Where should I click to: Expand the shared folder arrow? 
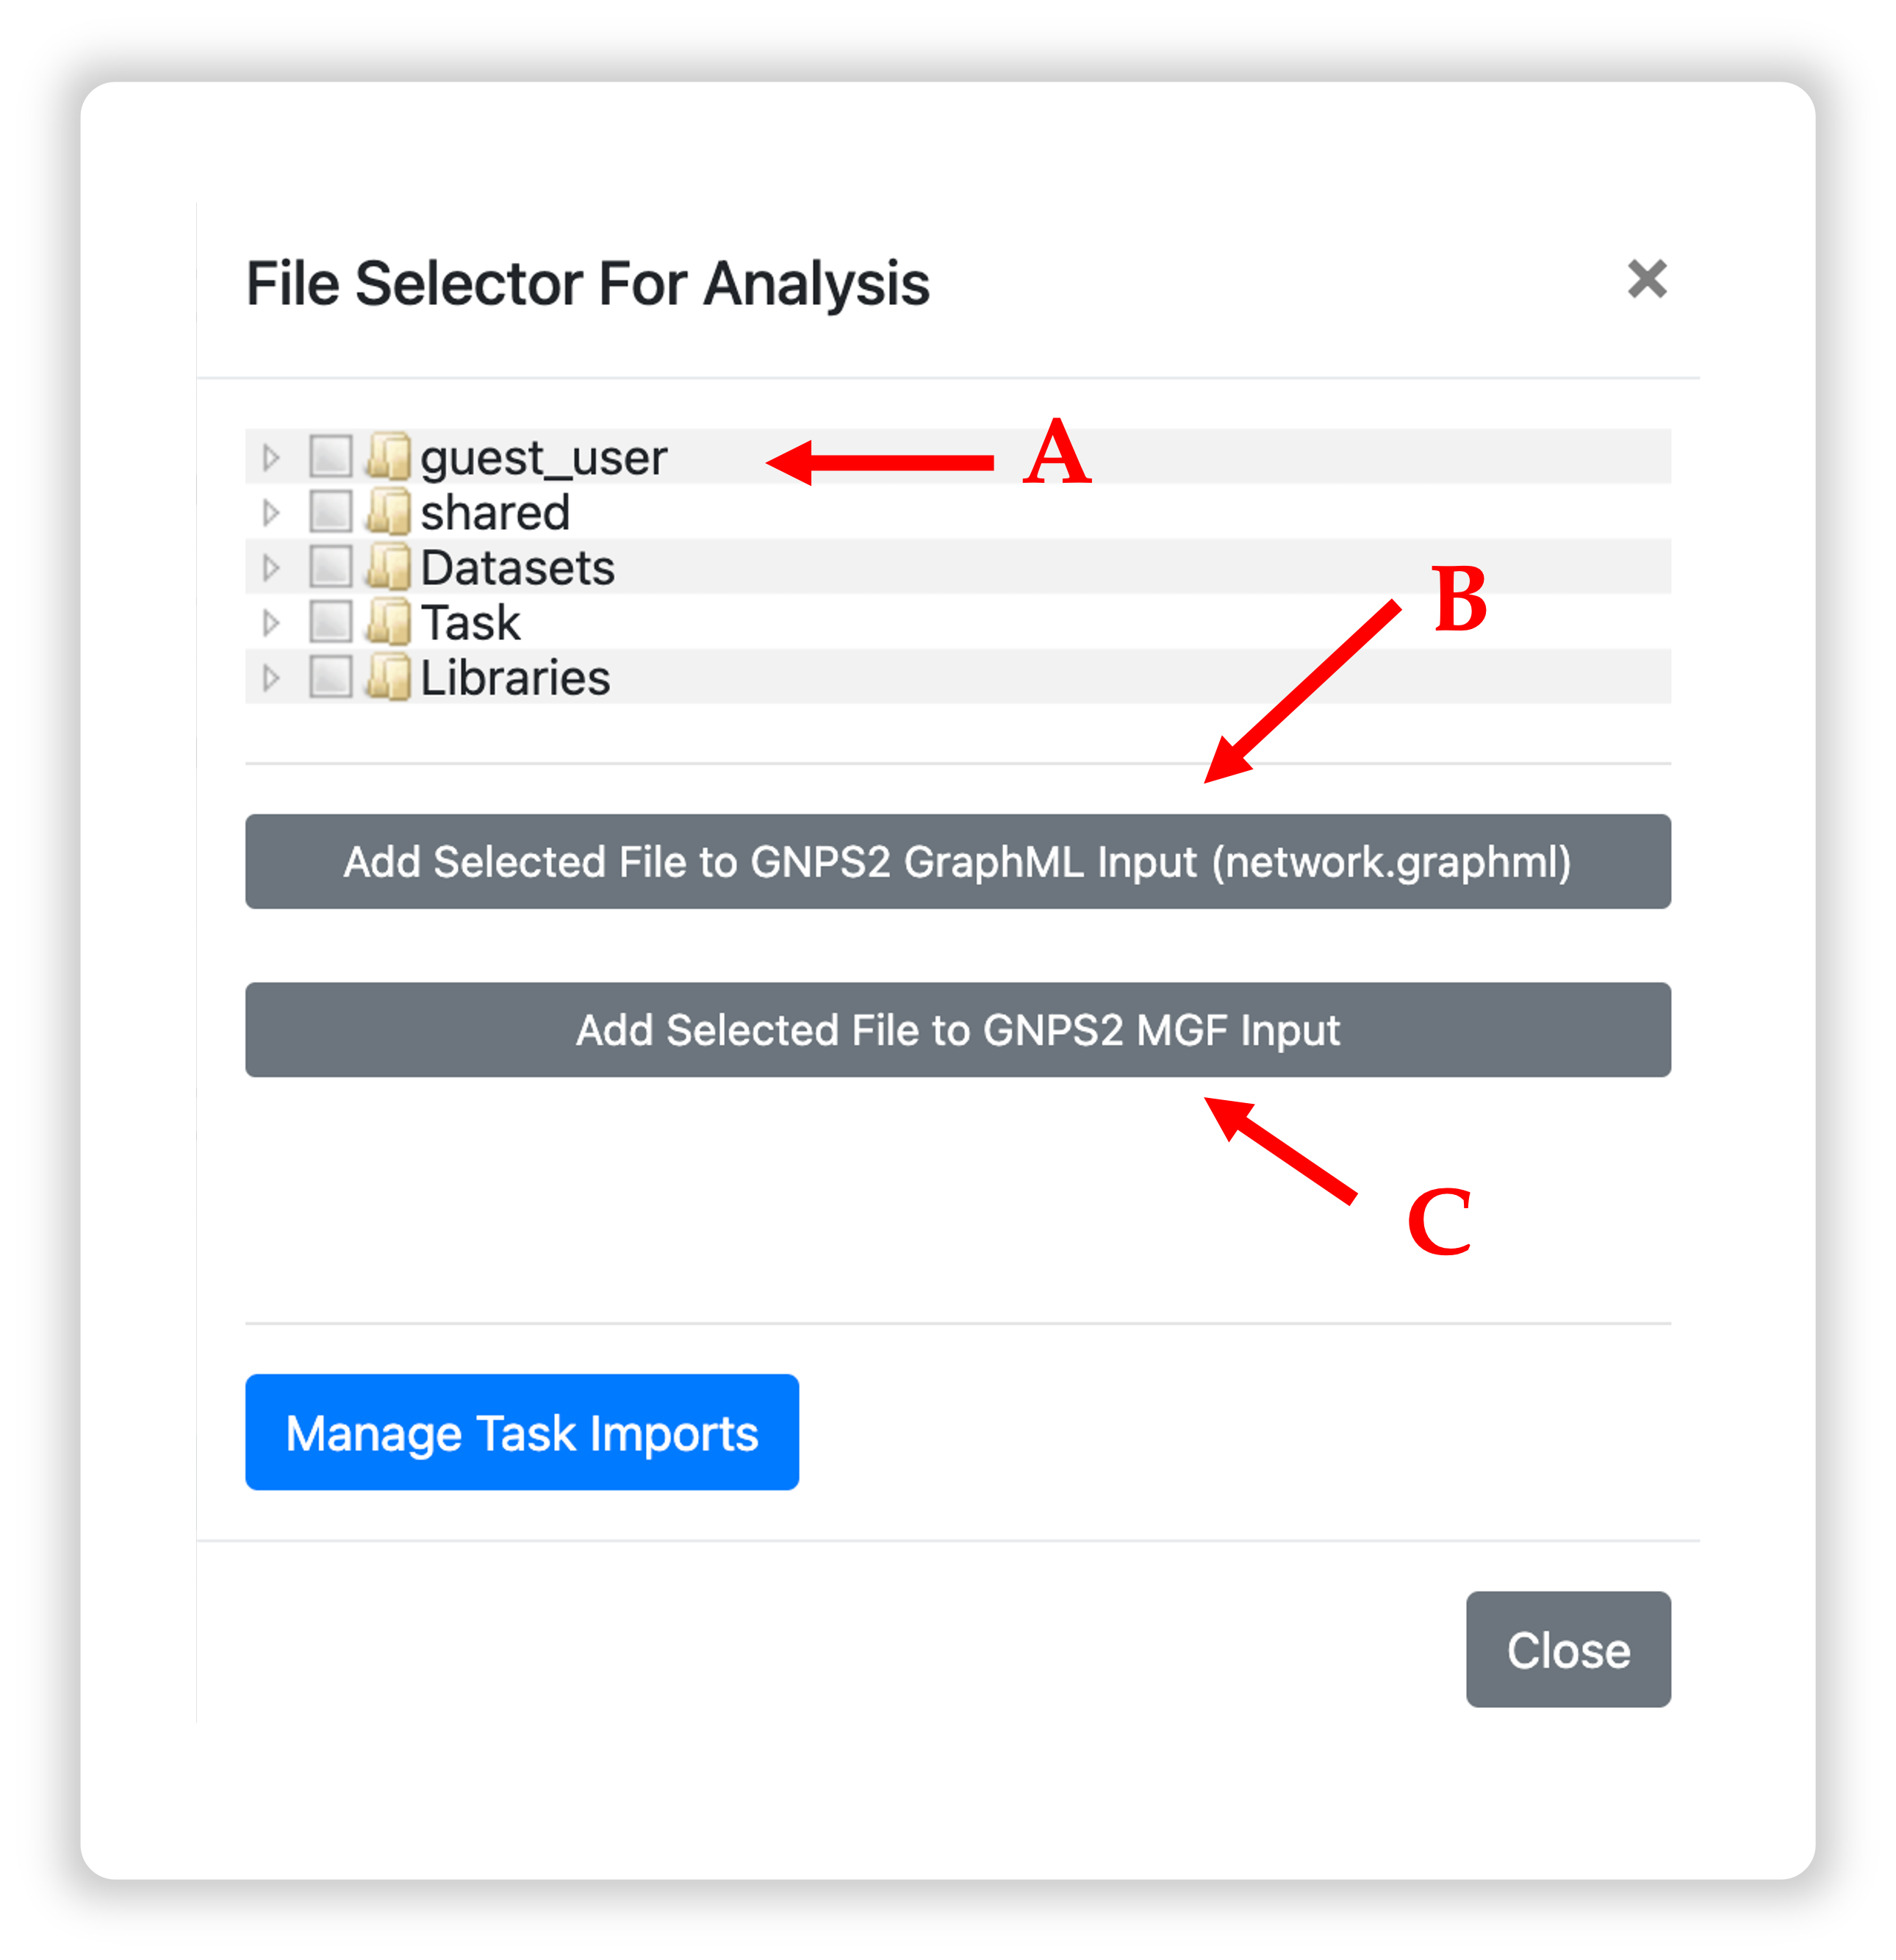point(270,512)
